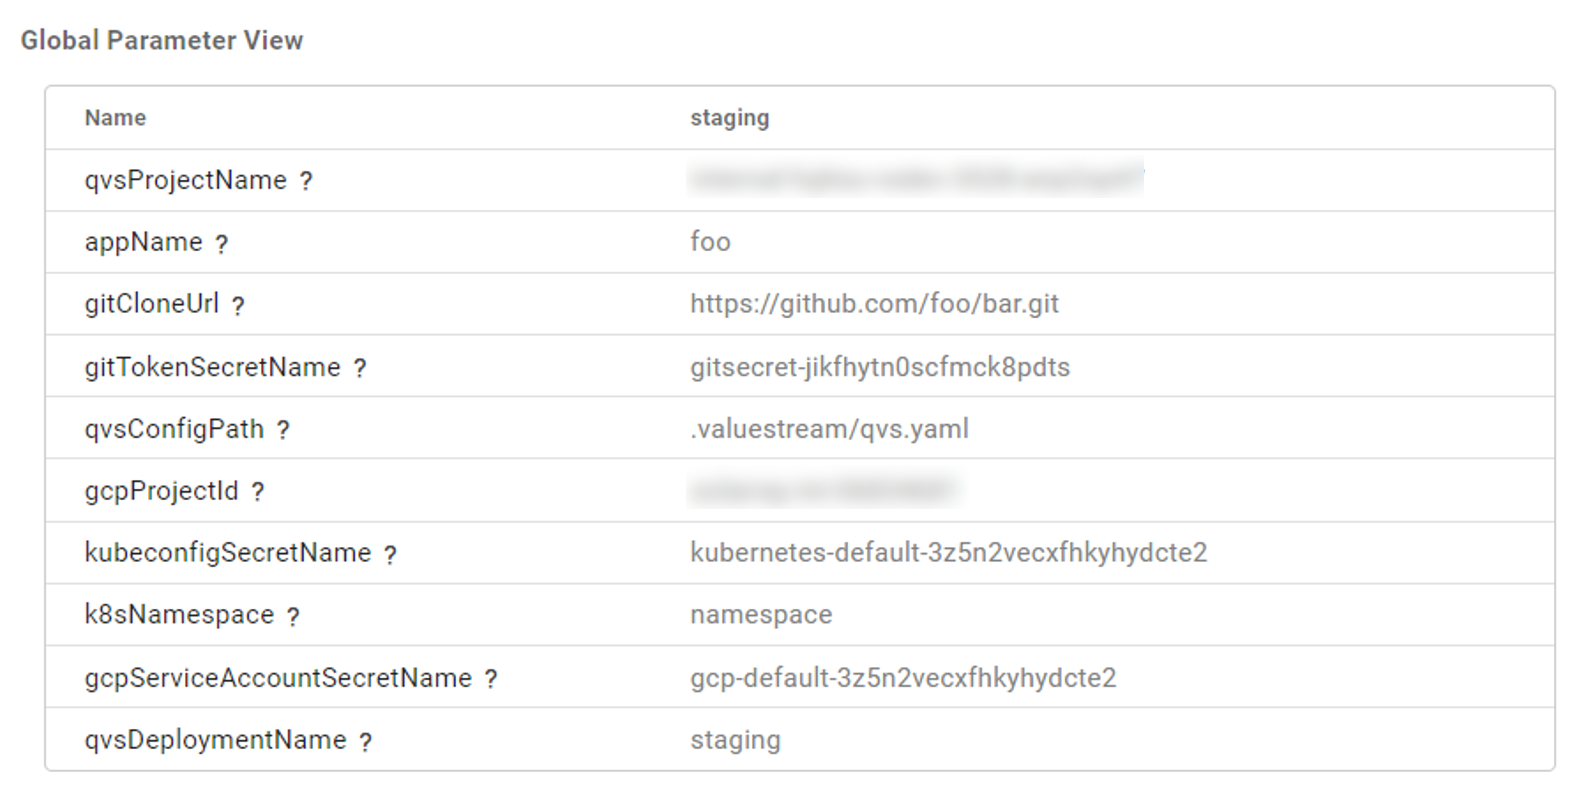
Task: Click help icon next to qvsProjectName
Action: pos(306,181)
